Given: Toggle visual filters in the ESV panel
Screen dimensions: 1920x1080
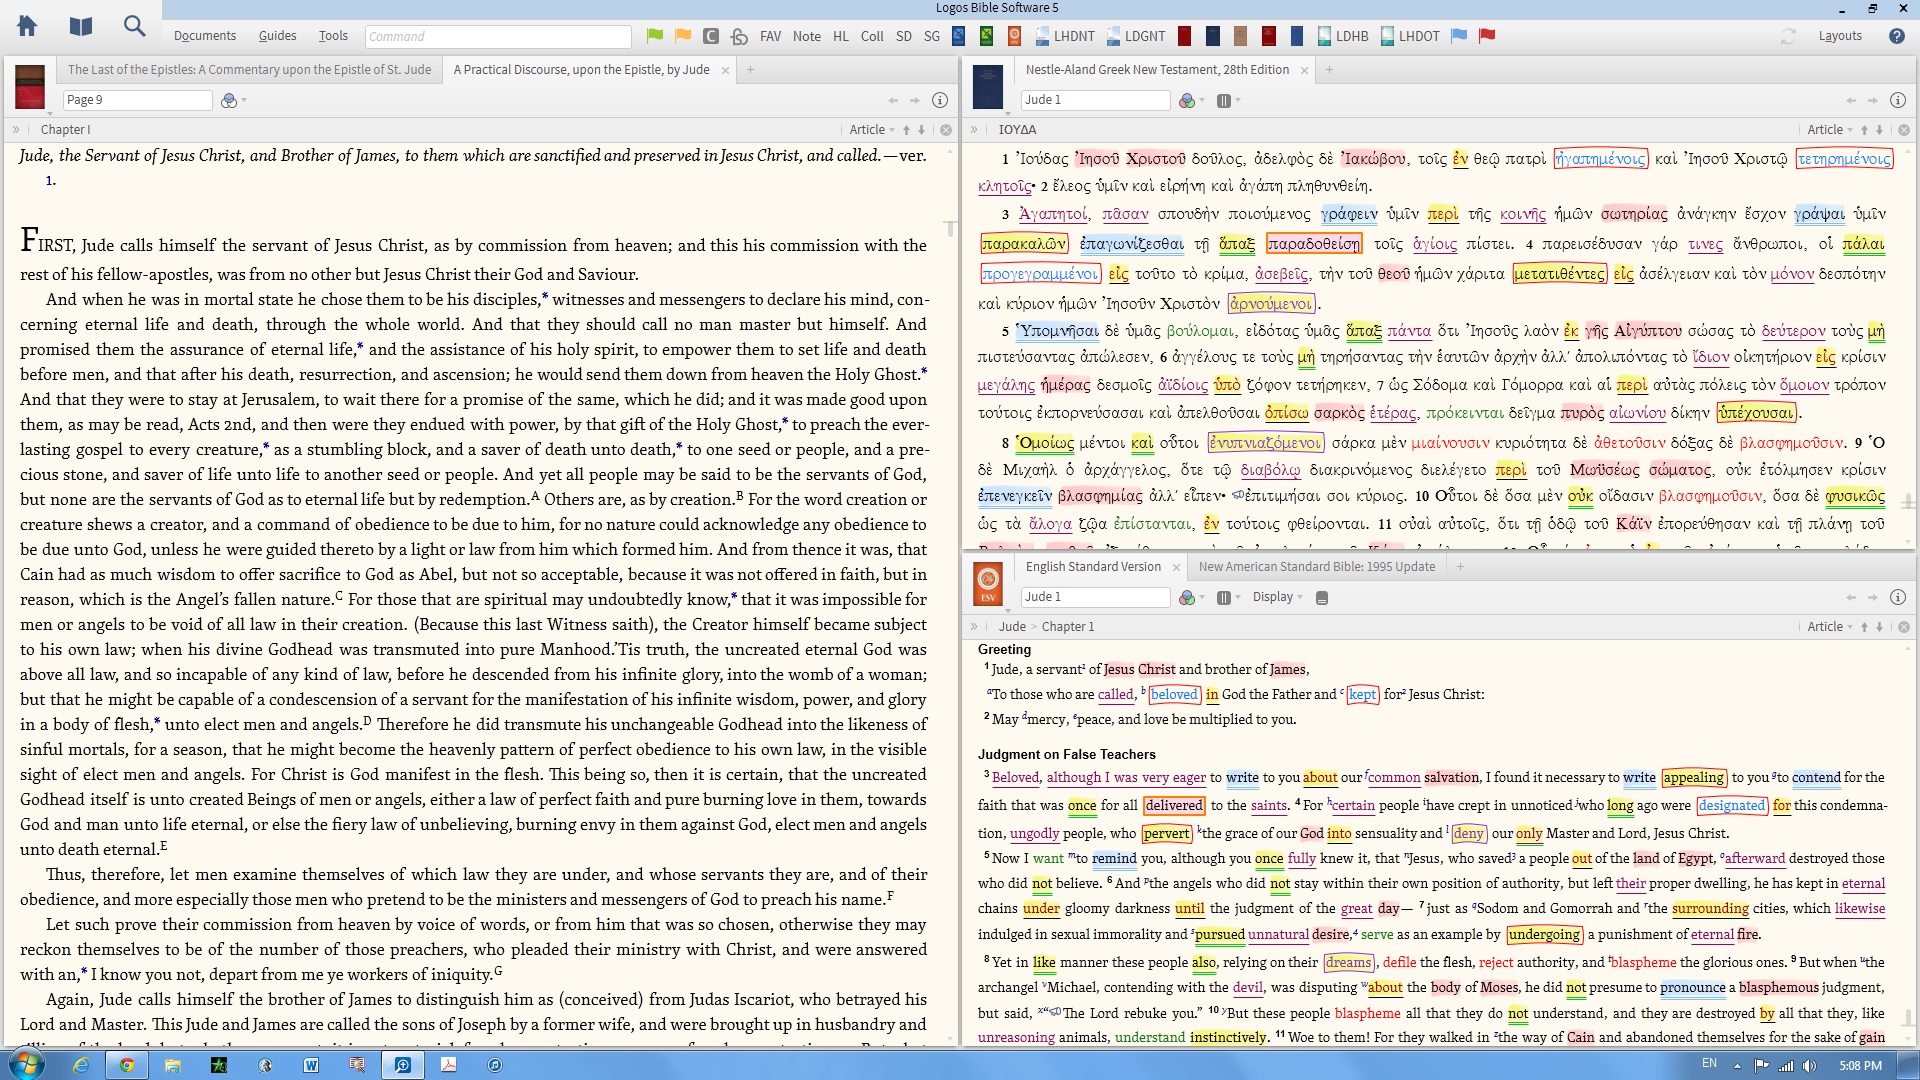Looking at the screenshot, I should click(1186, 598).
